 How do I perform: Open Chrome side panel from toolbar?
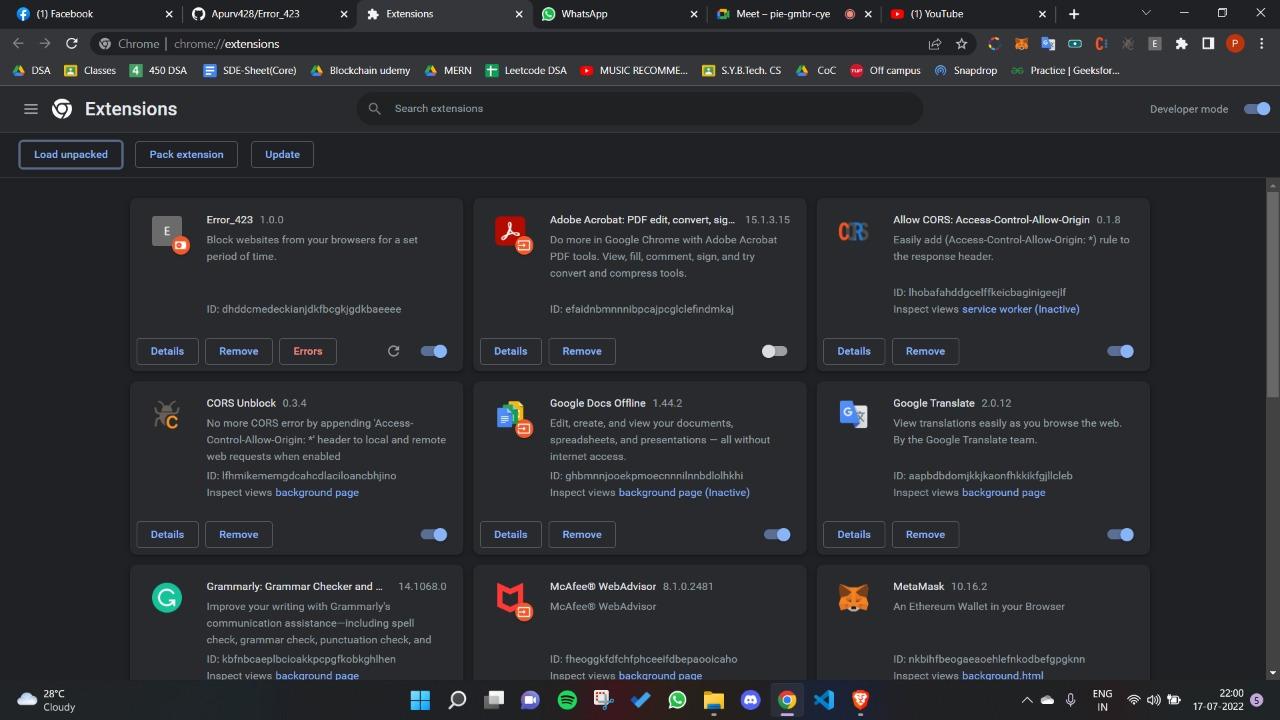coord(1208,43)
